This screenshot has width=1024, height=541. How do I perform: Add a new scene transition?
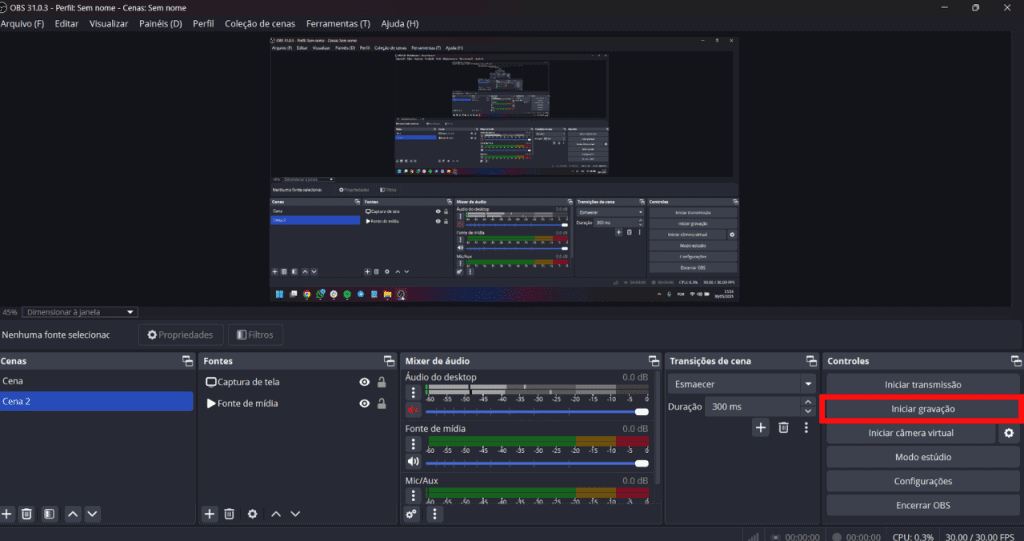(x=760, y=427)
